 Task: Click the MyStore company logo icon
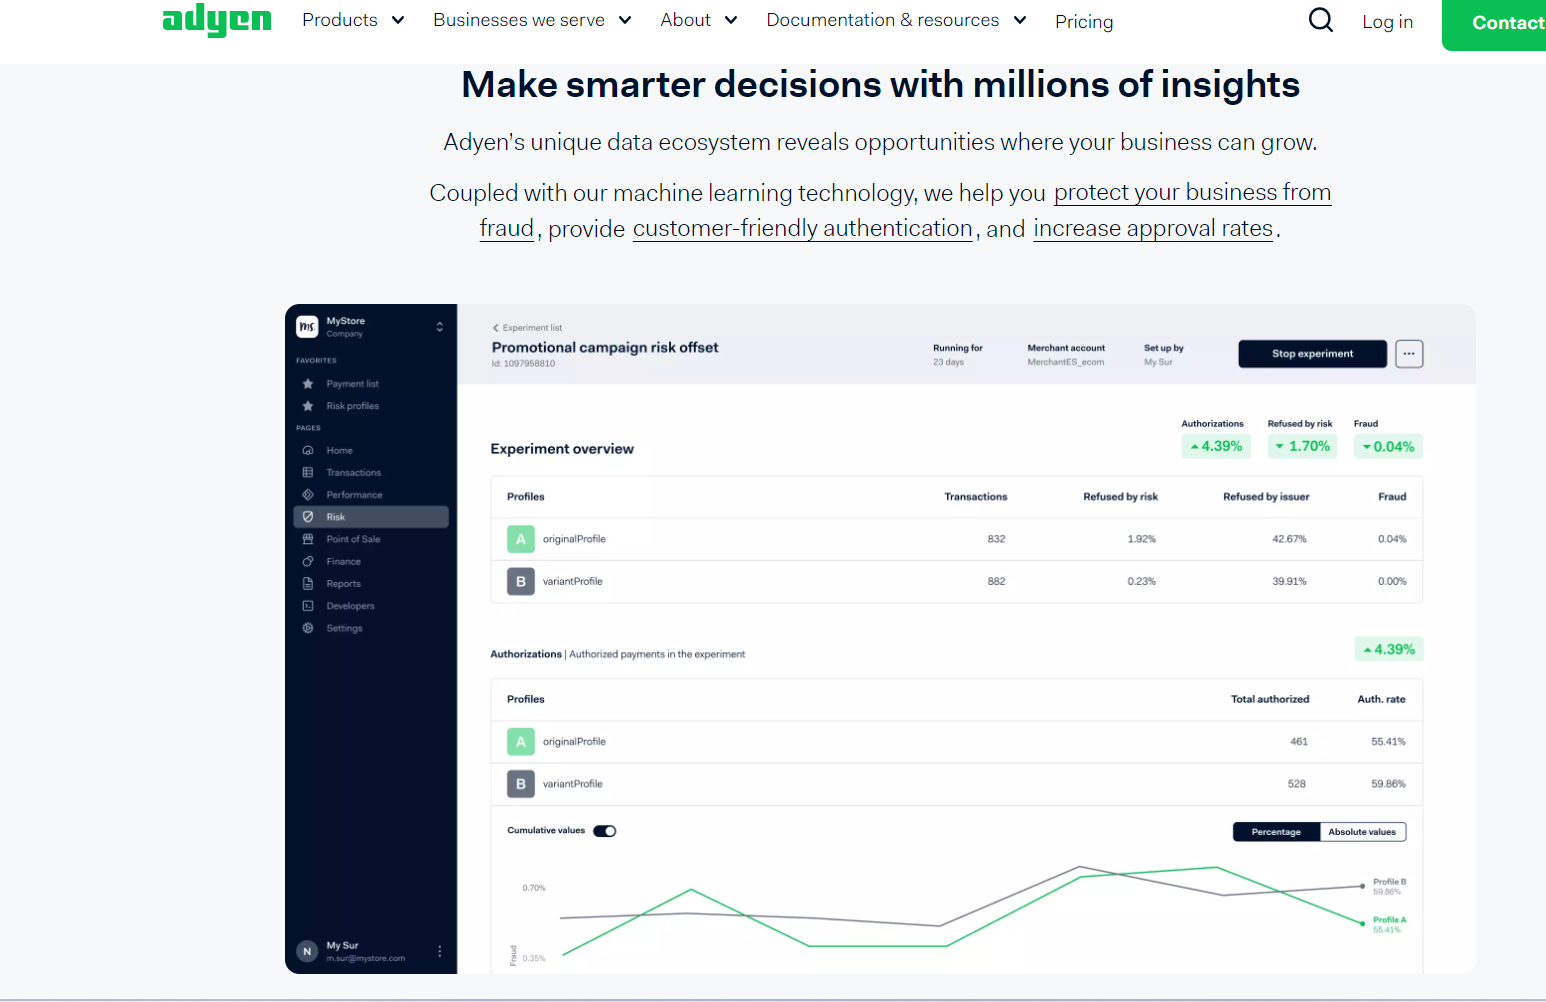click(x=307, y=327)
